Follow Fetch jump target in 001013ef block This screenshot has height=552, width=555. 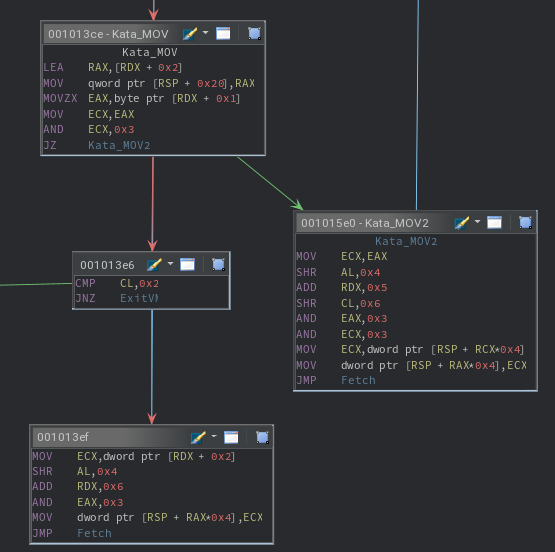click(94, 533)
